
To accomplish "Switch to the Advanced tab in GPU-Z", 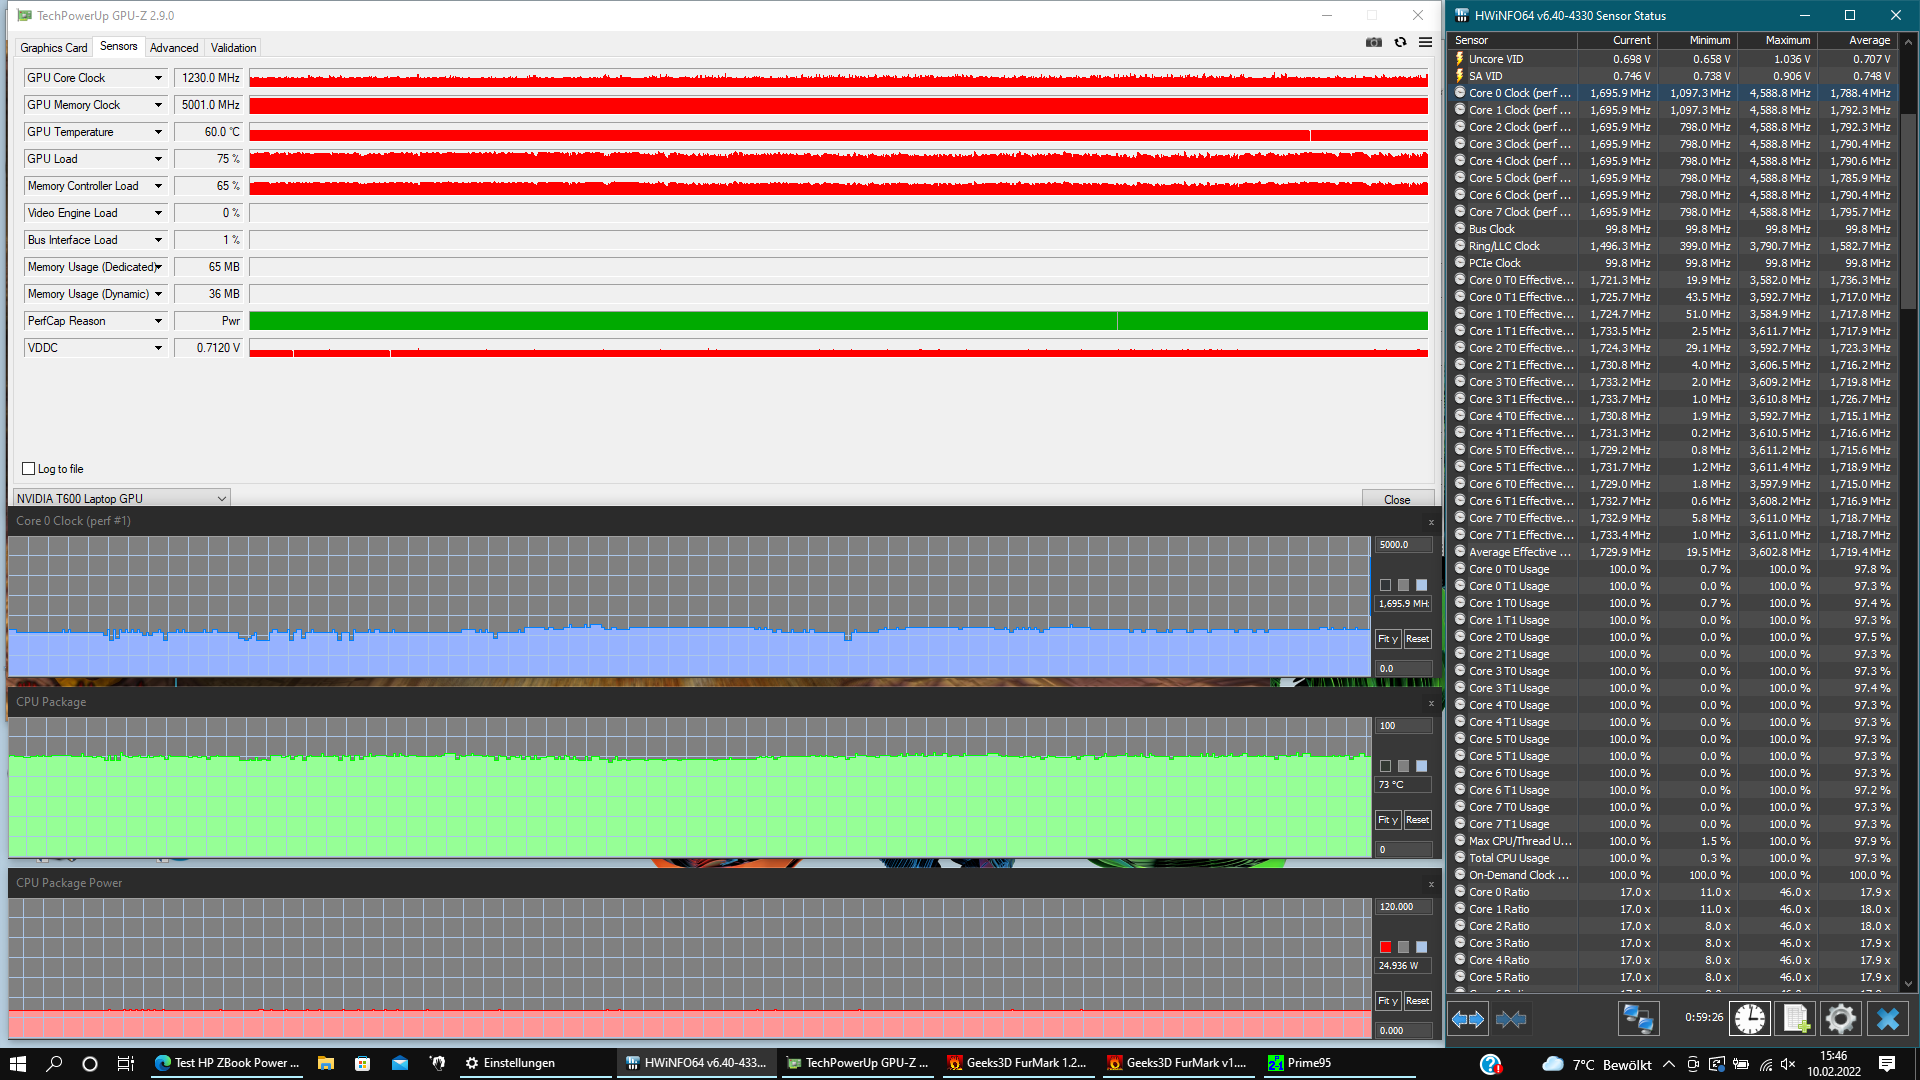I will [174, 48].
